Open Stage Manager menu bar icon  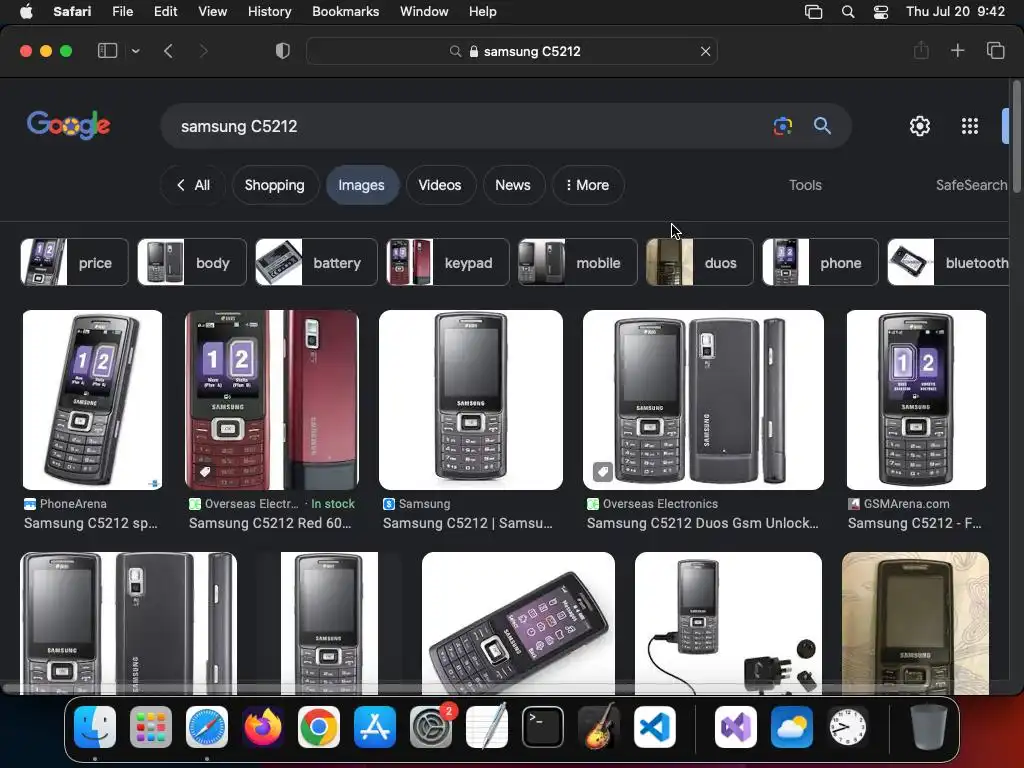[x=813, y=12]
